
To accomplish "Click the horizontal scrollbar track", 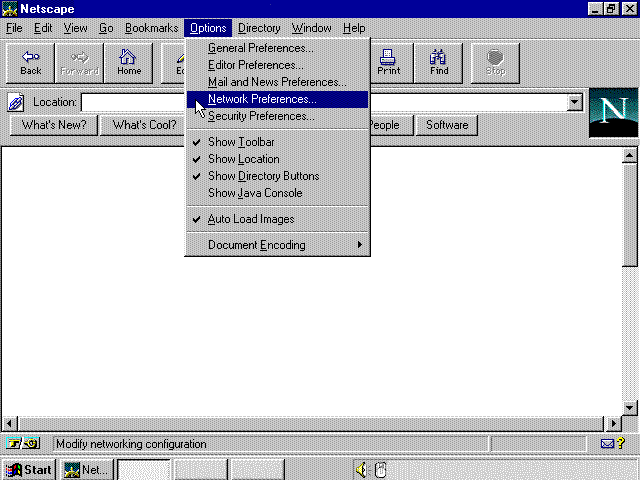I will 311,423.
